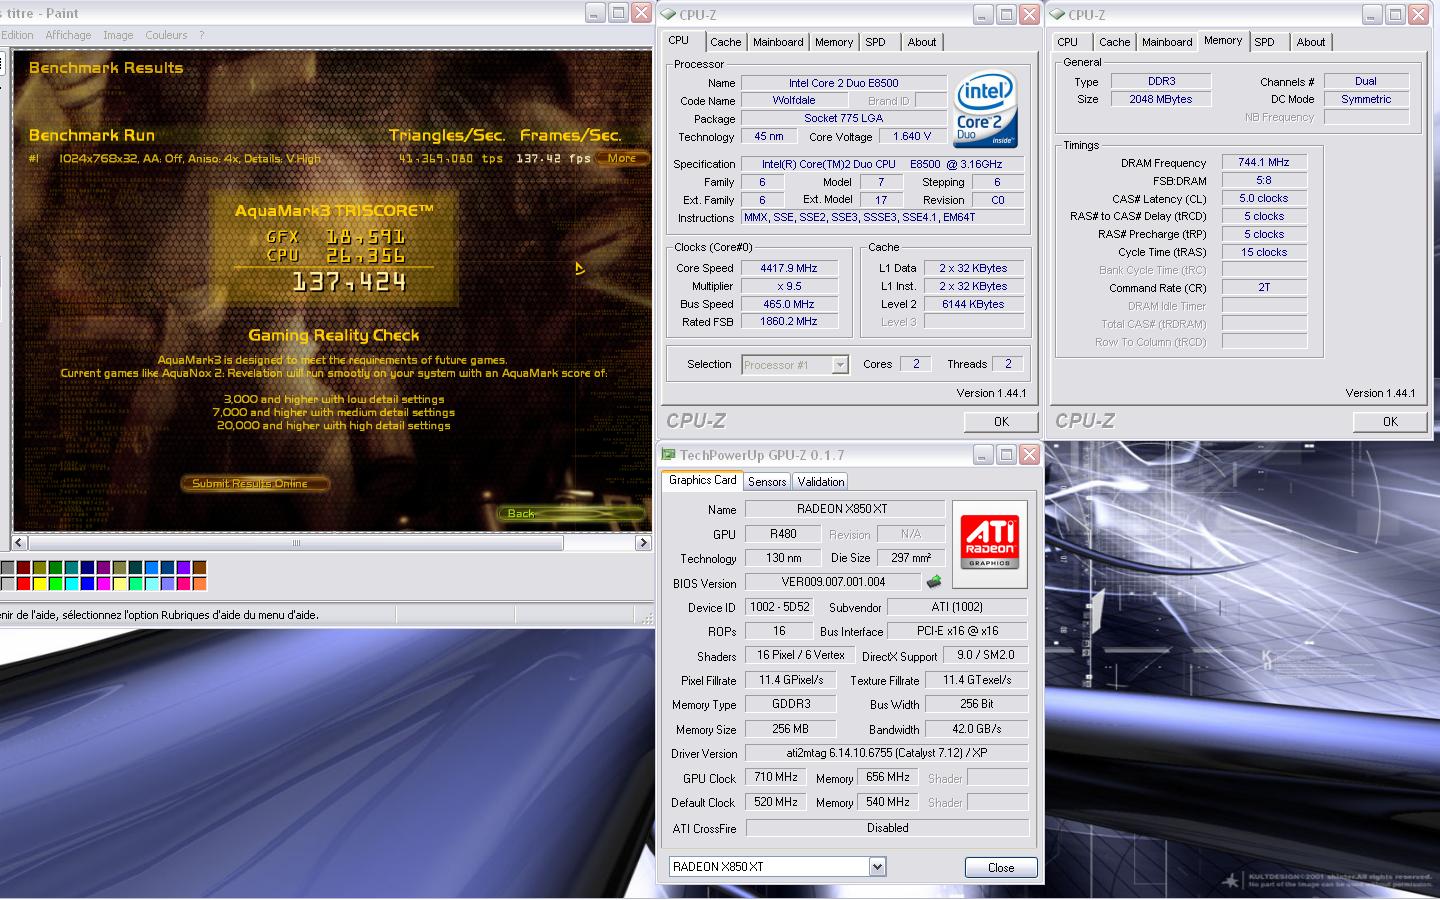This screenshot has height=900, width=1440.
Task: Click the Intel Core 2 Duo logo
Action: pos(985,108)
